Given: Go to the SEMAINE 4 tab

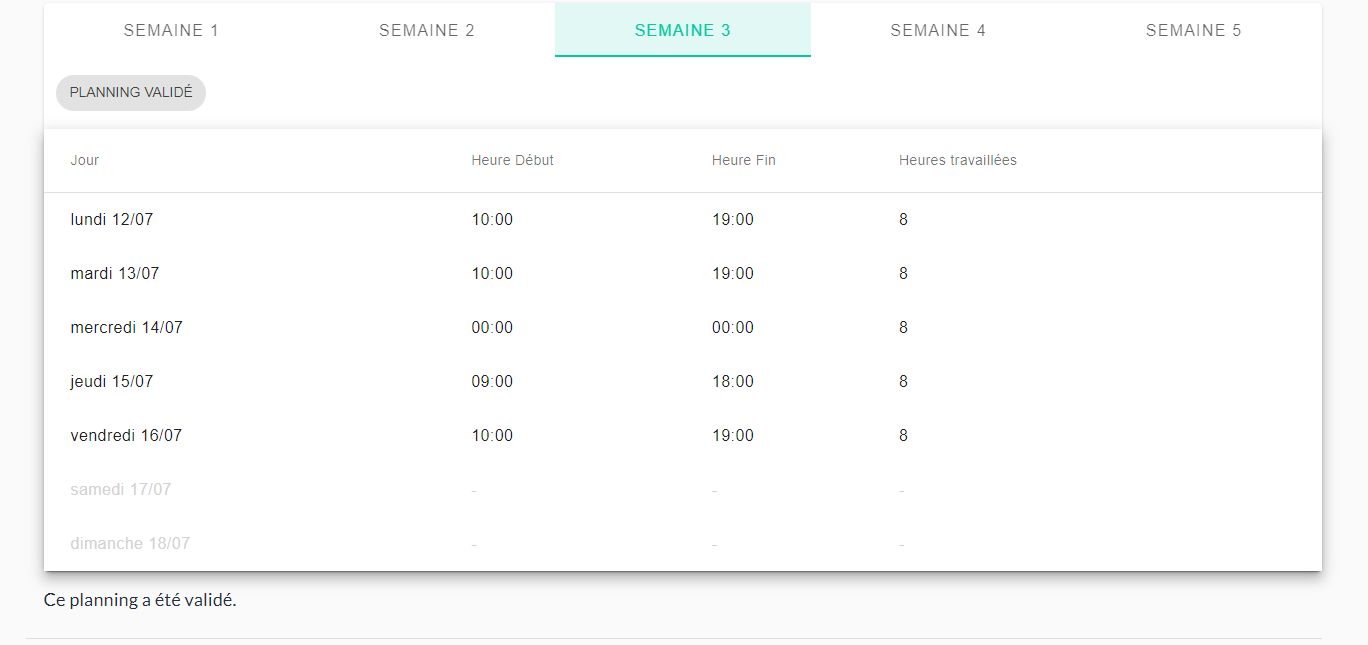Looking at the screenshot, I should pyautogui.click(x=938, y=30).
